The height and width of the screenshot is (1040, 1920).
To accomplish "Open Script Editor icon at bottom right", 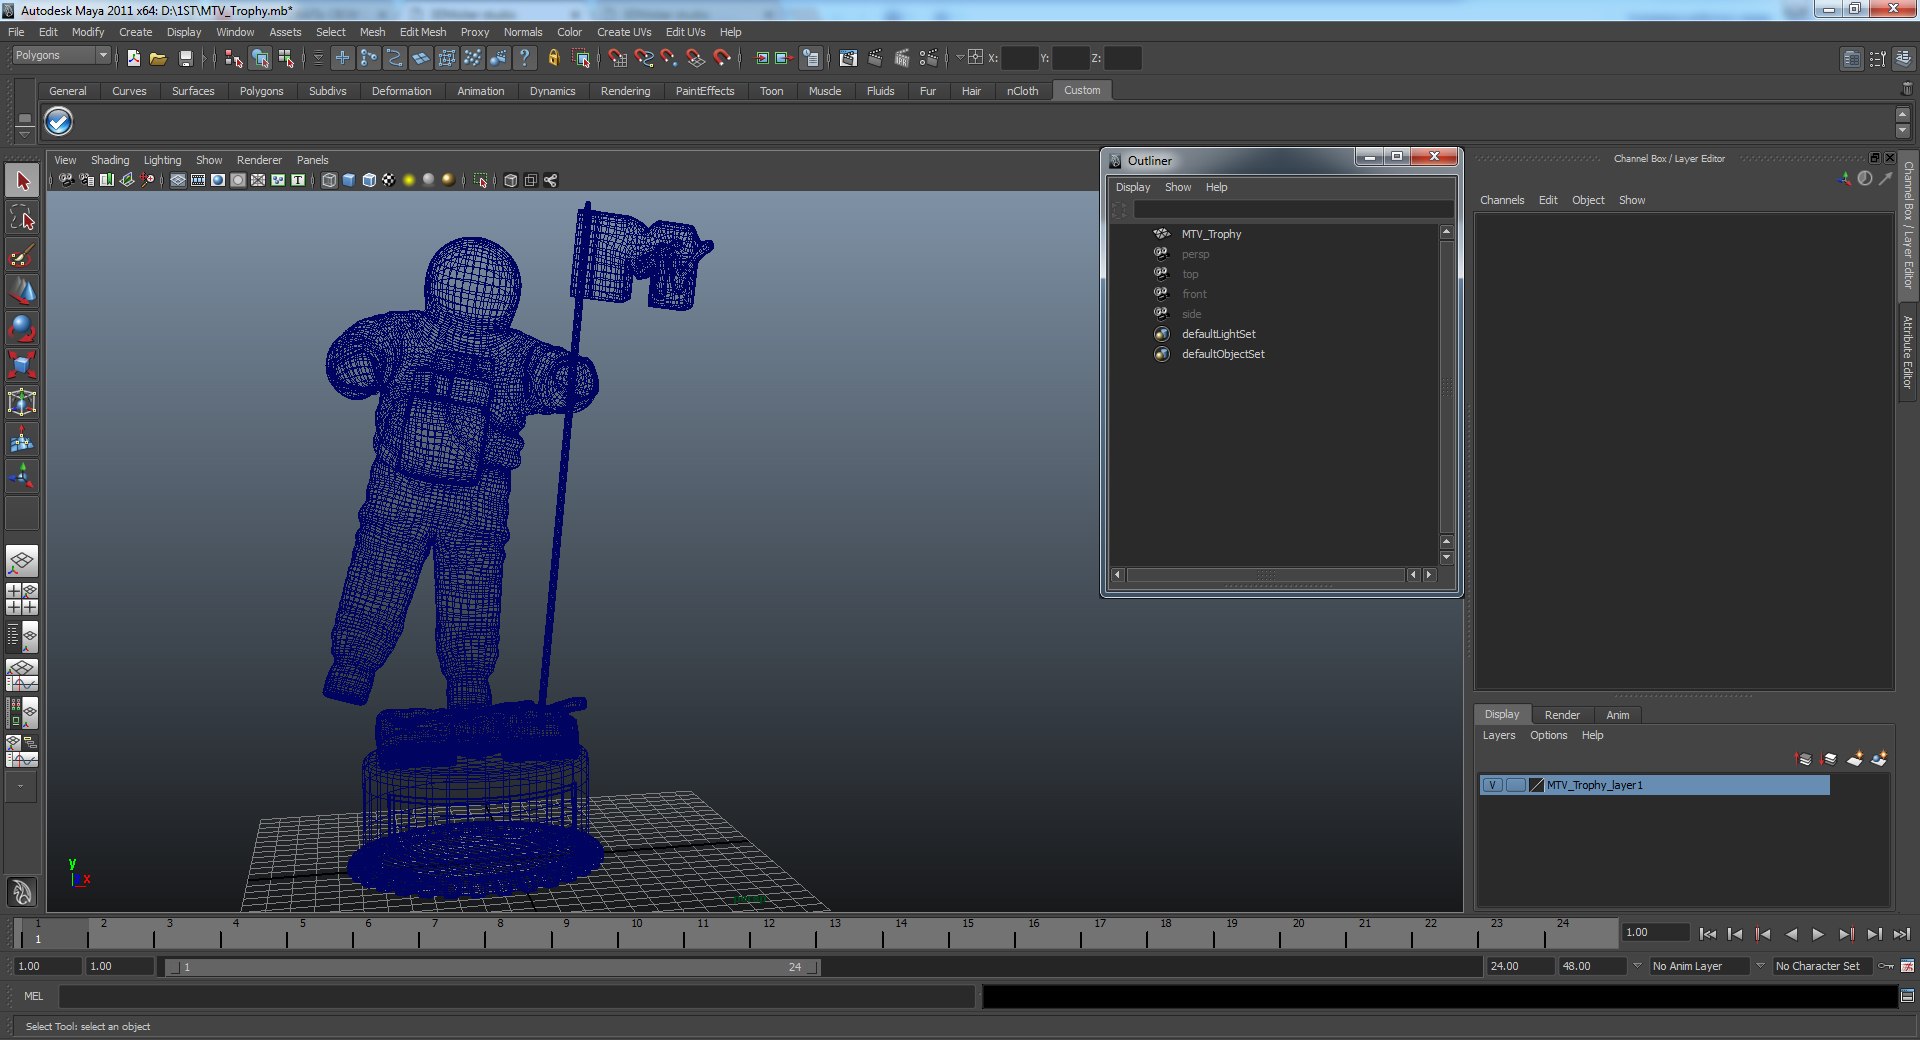I will click(1907, 996).
